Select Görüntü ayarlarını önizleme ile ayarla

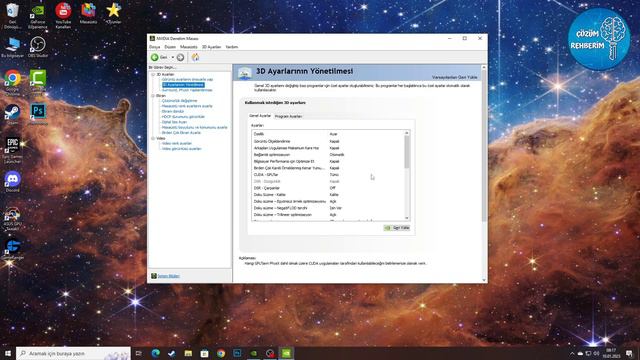click(x=187, y=79)
